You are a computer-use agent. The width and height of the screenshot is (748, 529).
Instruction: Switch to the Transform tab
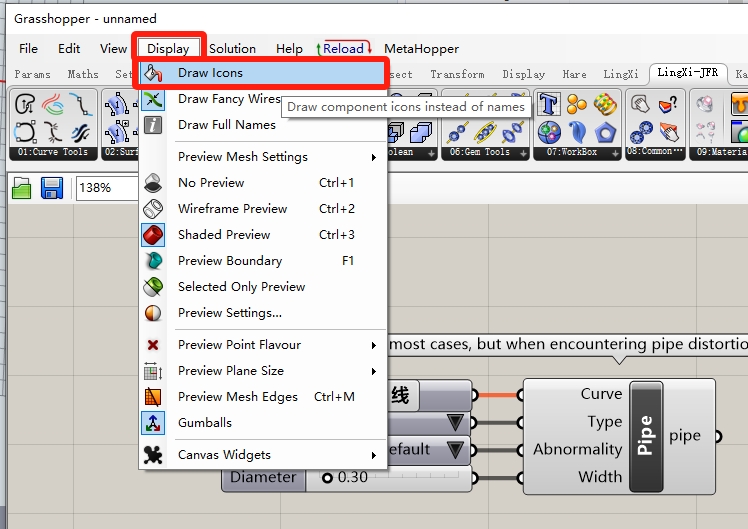(x=457, y=74)
